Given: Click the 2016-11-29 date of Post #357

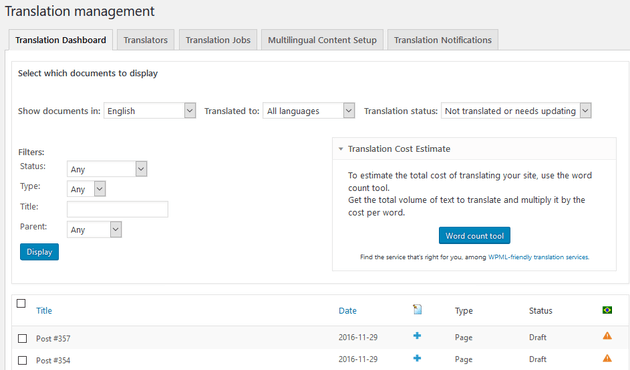Looking at the screenshot, I should point(358,337).
